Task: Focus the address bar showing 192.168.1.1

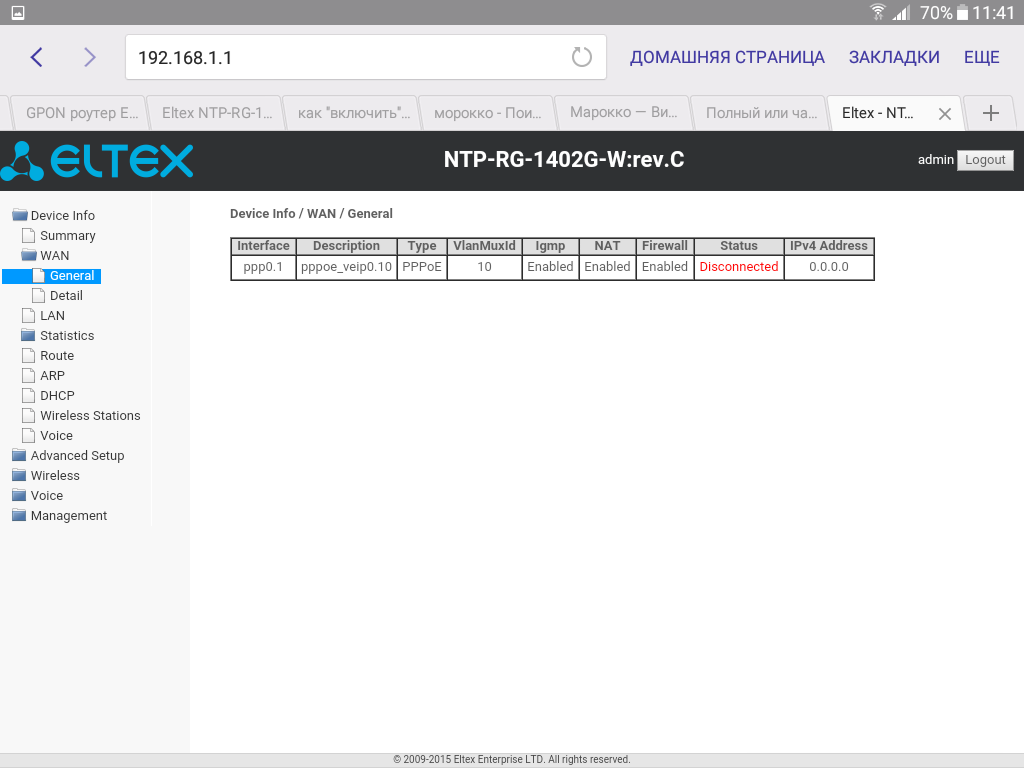Action: click(x=366, y=57)
